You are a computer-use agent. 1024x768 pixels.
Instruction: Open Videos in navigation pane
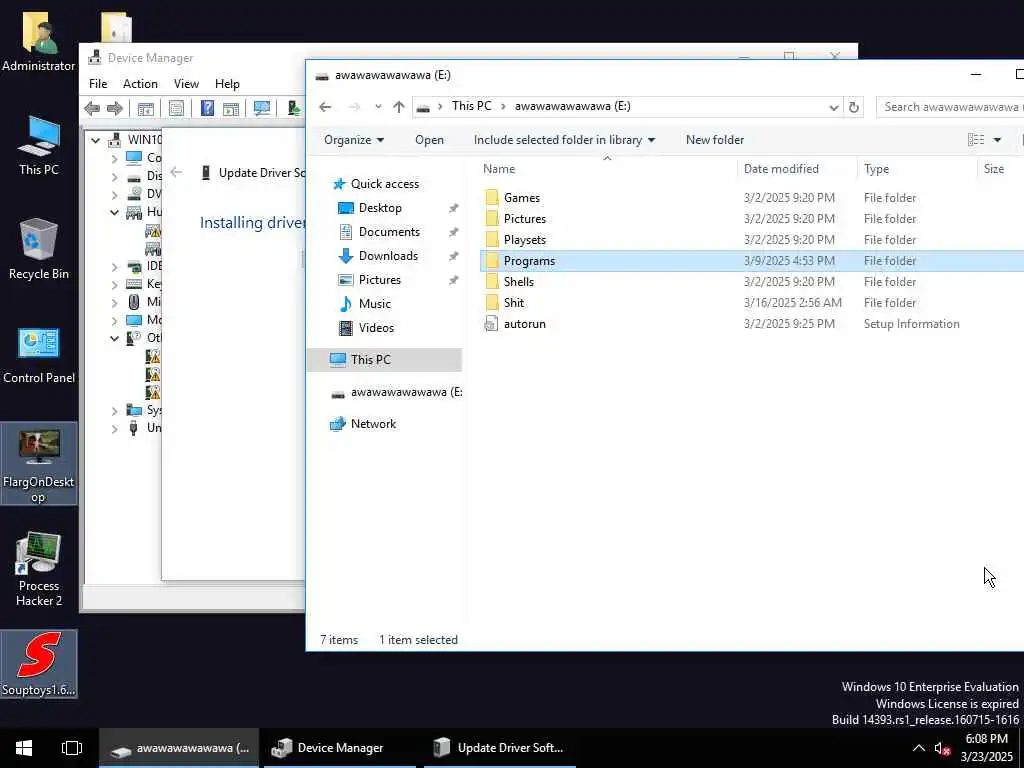(x=376, y=328)
